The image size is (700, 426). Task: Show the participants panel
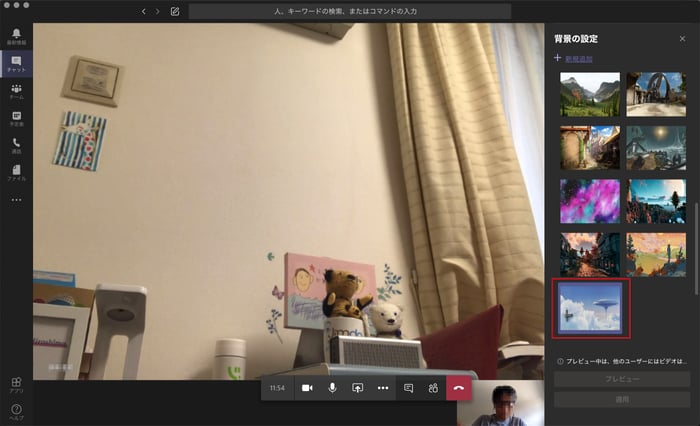click(433, 388)
